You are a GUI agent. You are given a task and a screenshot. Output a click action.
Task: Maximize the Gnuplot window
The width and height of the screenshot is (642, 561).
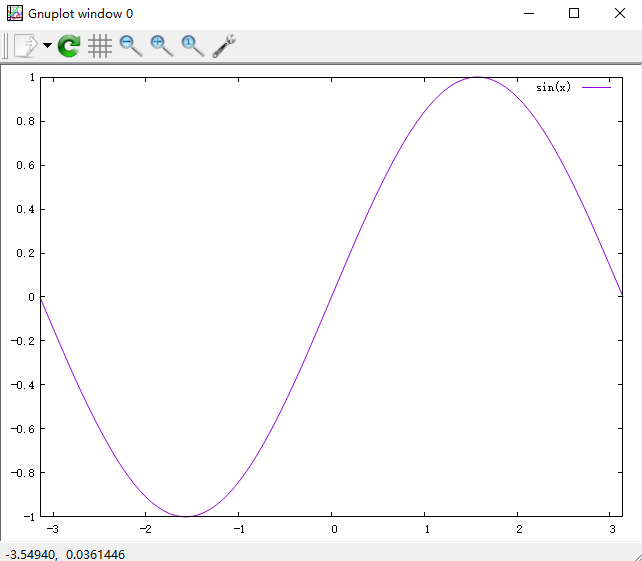[573, 13]
